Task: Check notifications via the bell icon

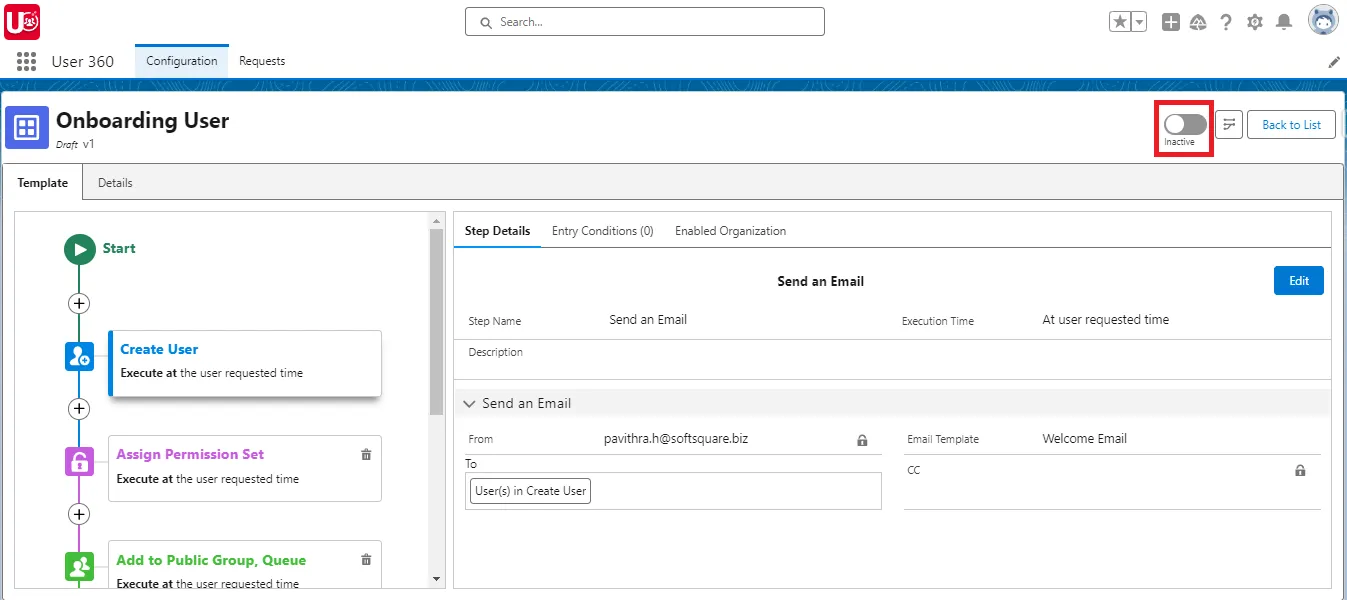Action: coord(1284,21)
